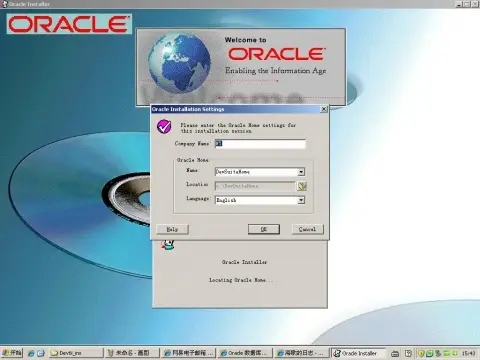Switch to the Paint (画图) taskbar button
480x360 pixels.
(x=132, y=353)
